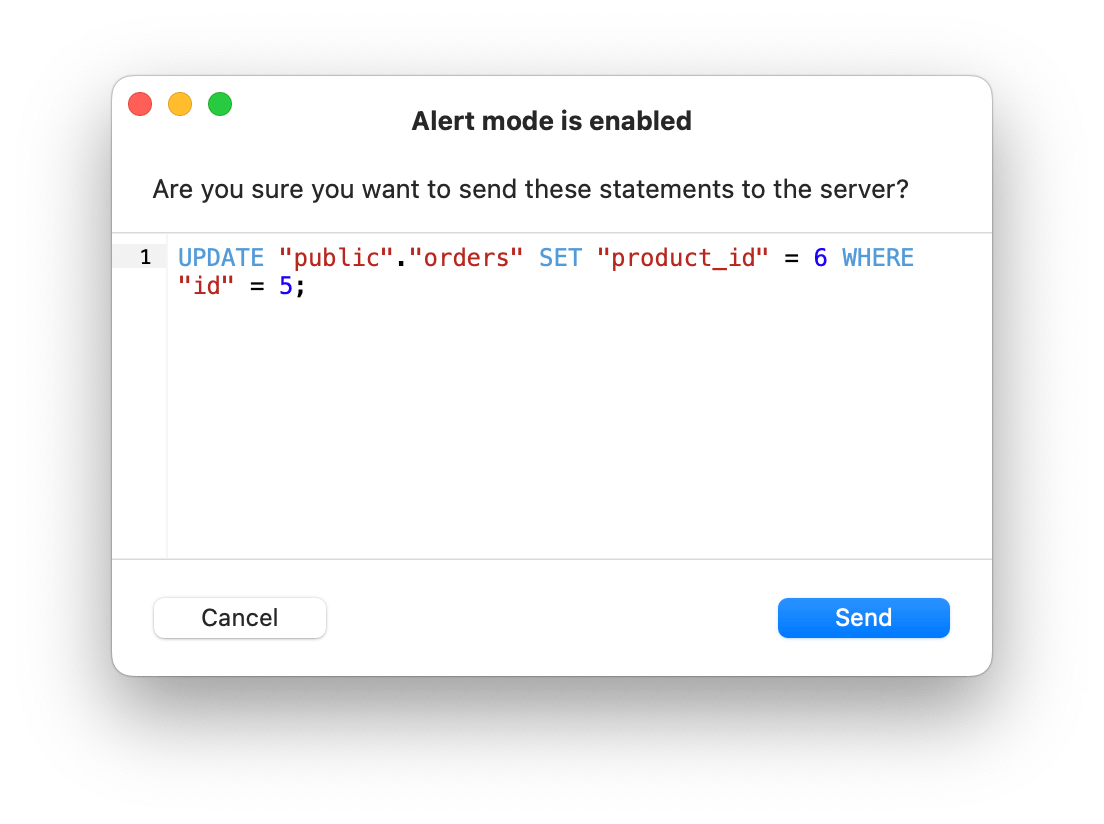Click the semicolon ending the statement
Screen dimensions: 1104x824
point(300,287)
